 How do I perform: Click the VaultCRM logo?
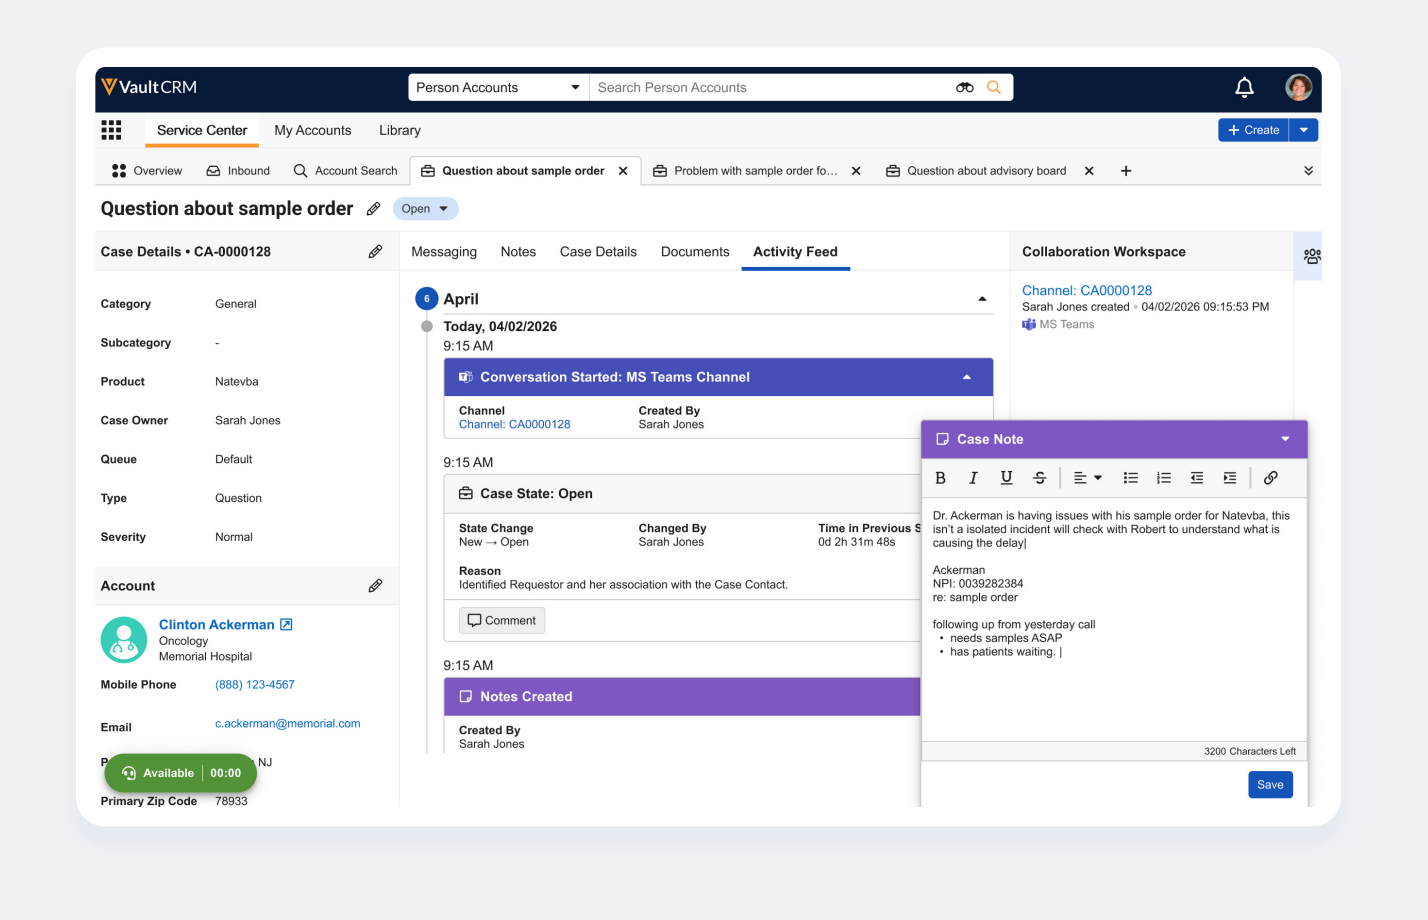[x=149, y=87]
